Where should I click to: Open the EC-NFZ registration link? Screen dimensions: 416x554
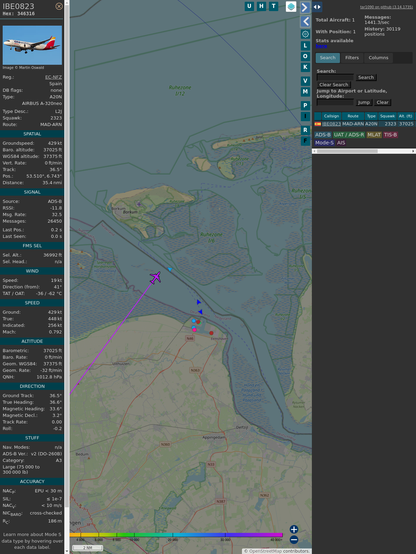tap(53, 77)
